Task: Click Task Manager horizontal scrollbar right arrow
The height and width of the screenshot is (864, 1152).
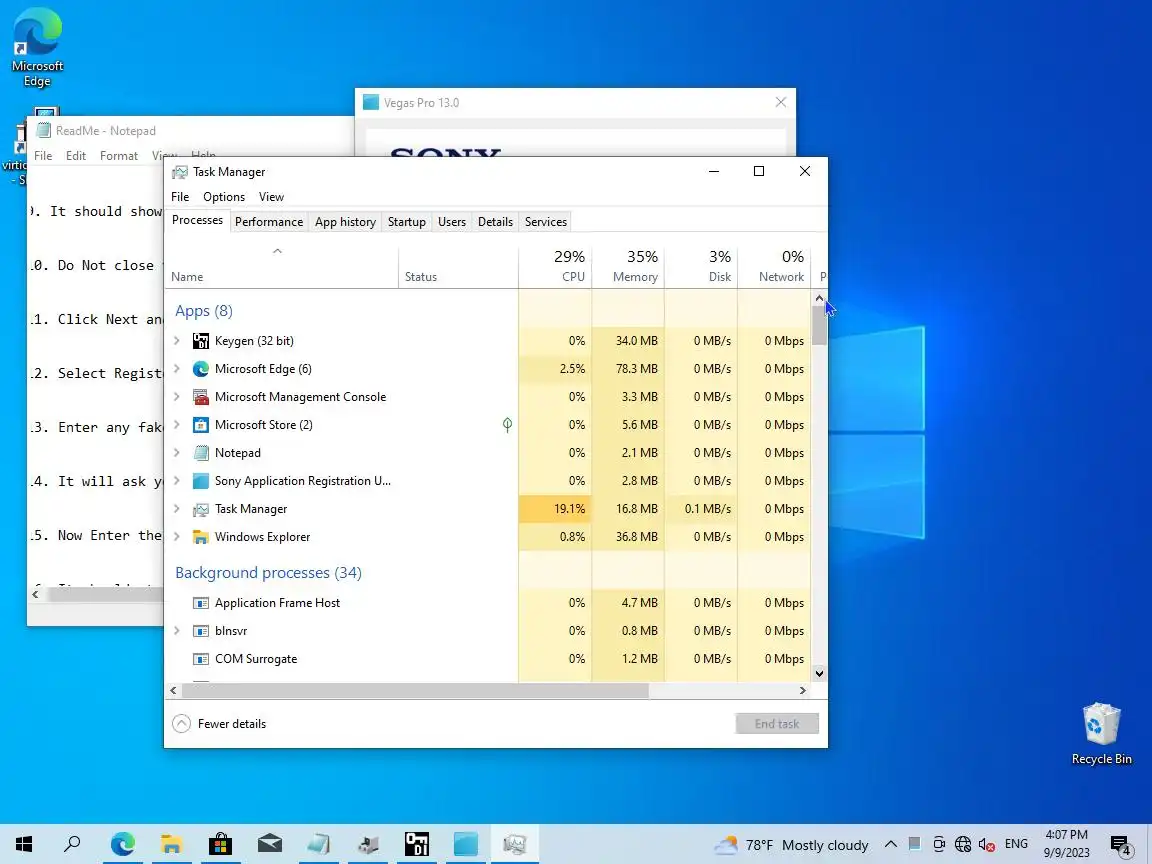Action: pyautogui.click(x=802, y=691)
